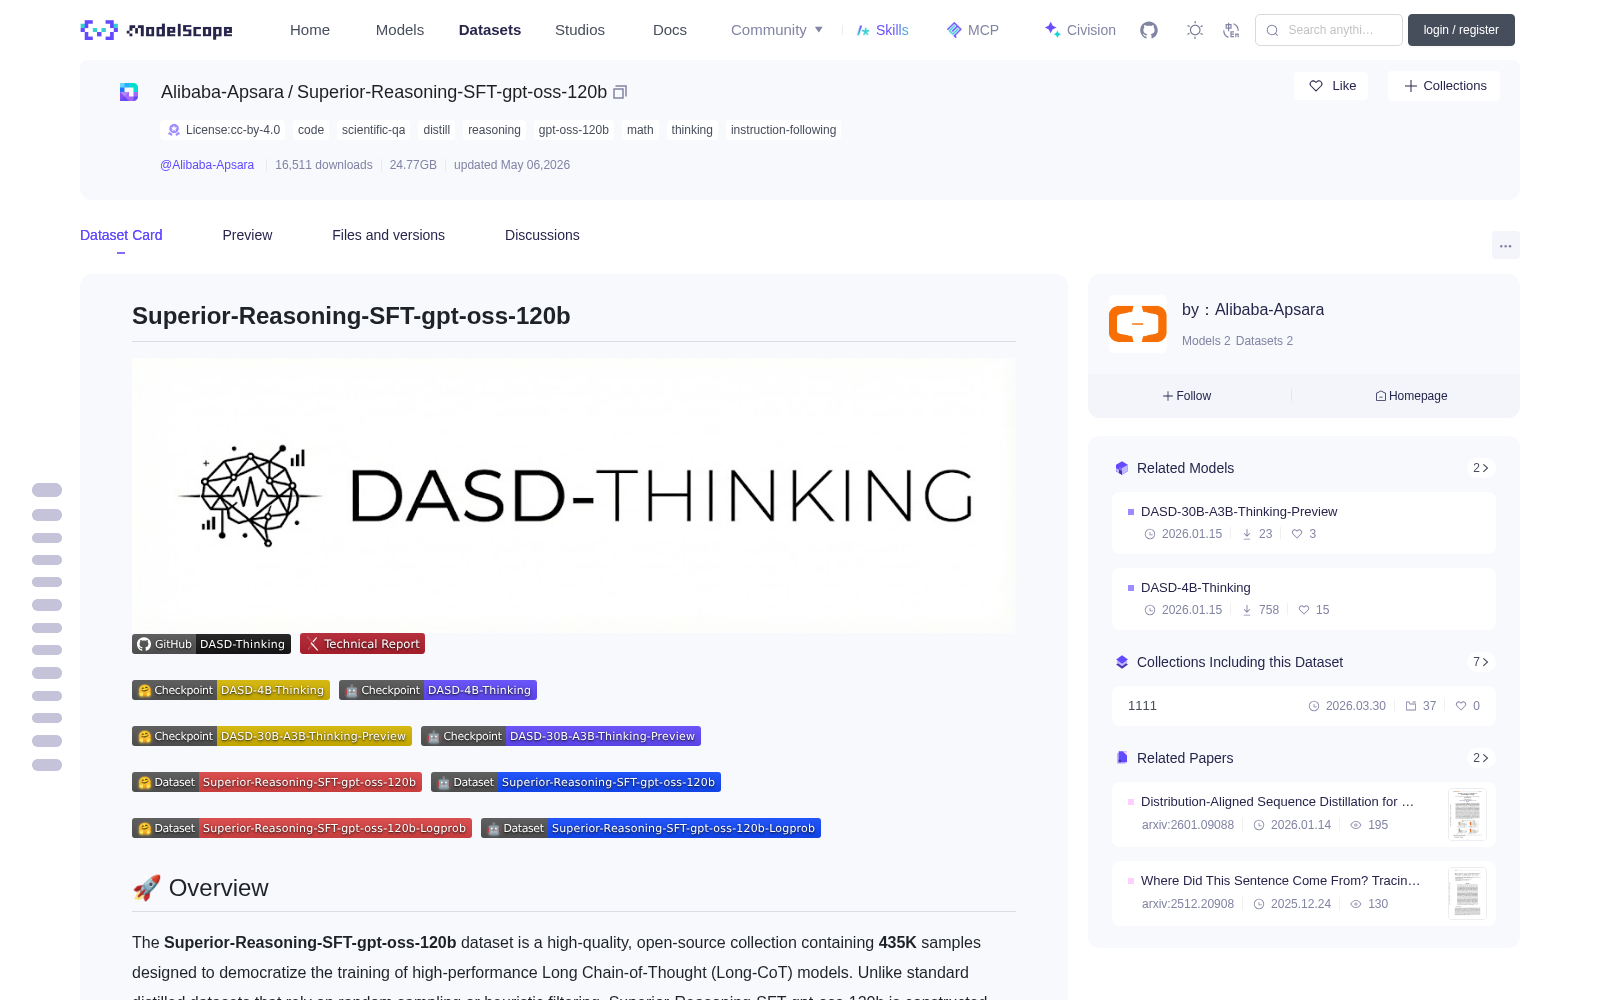Open purple DASD-30B-A3B-Thinking-Preview checkpoint badge
Viewport: 1600px width, 1000px height.
coord(561,736)
